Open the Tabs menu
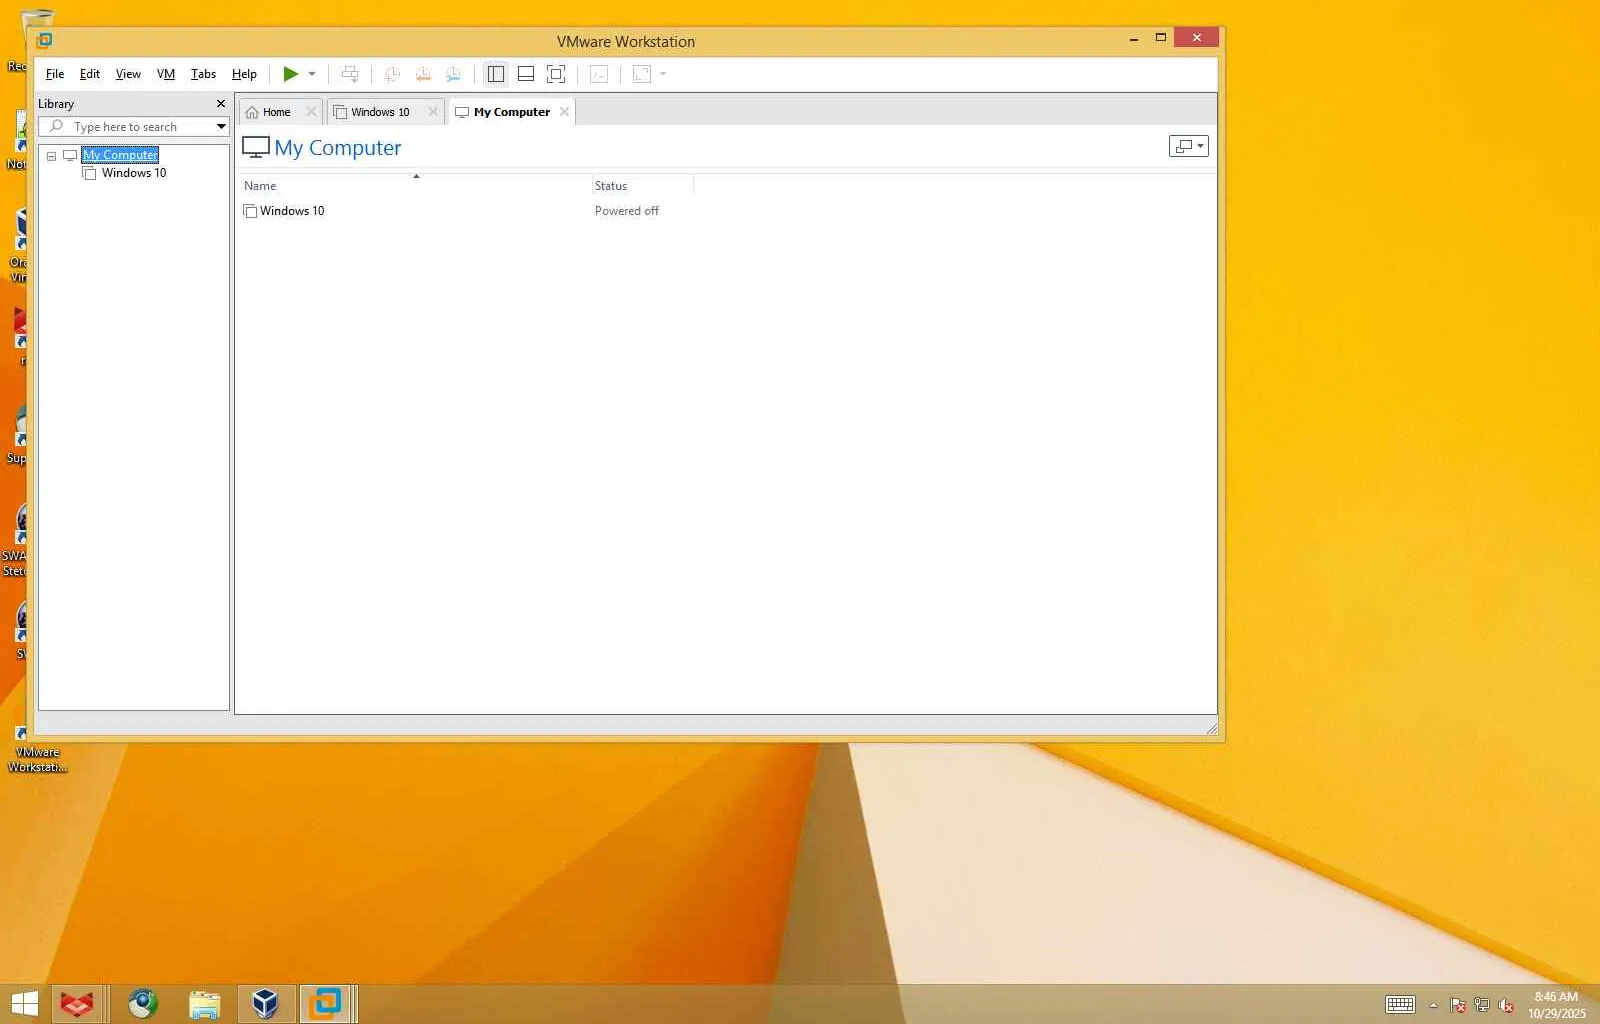The width and height of the screenshot is (1600, 1024). tap(203, 74)
